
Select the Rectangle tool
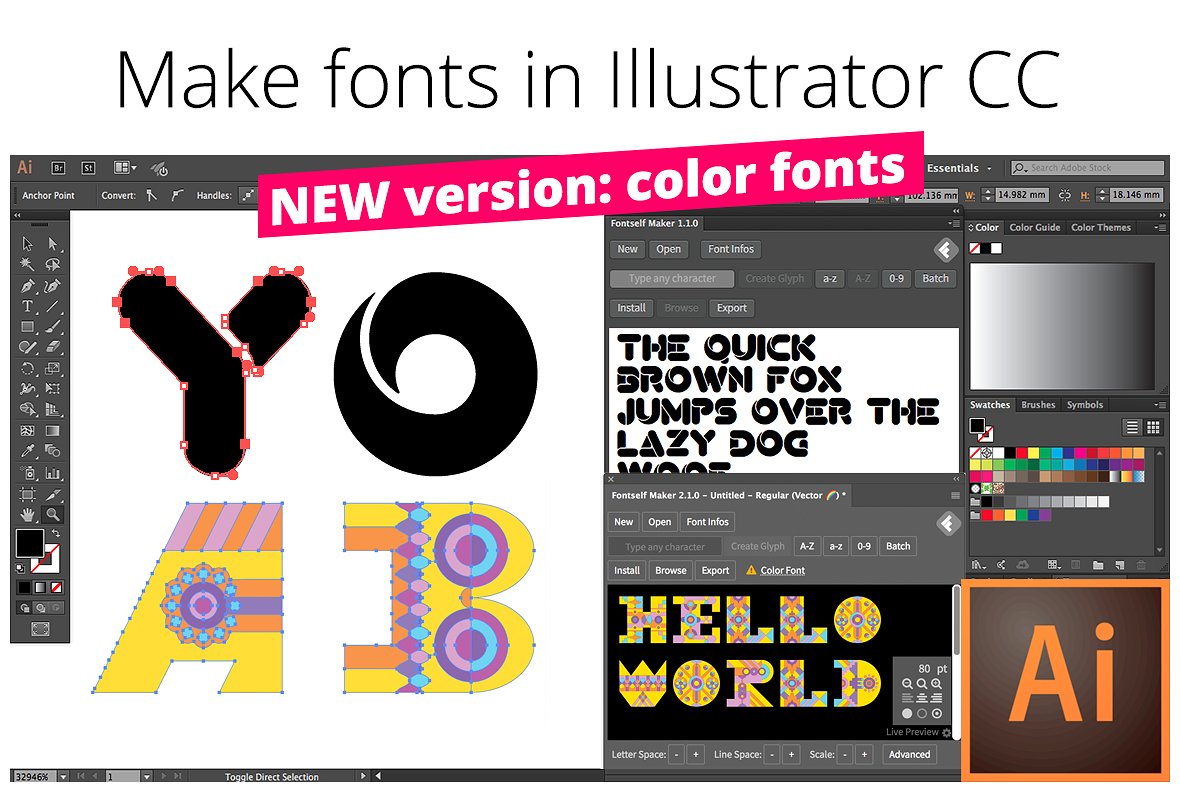[x=28, y=327]
